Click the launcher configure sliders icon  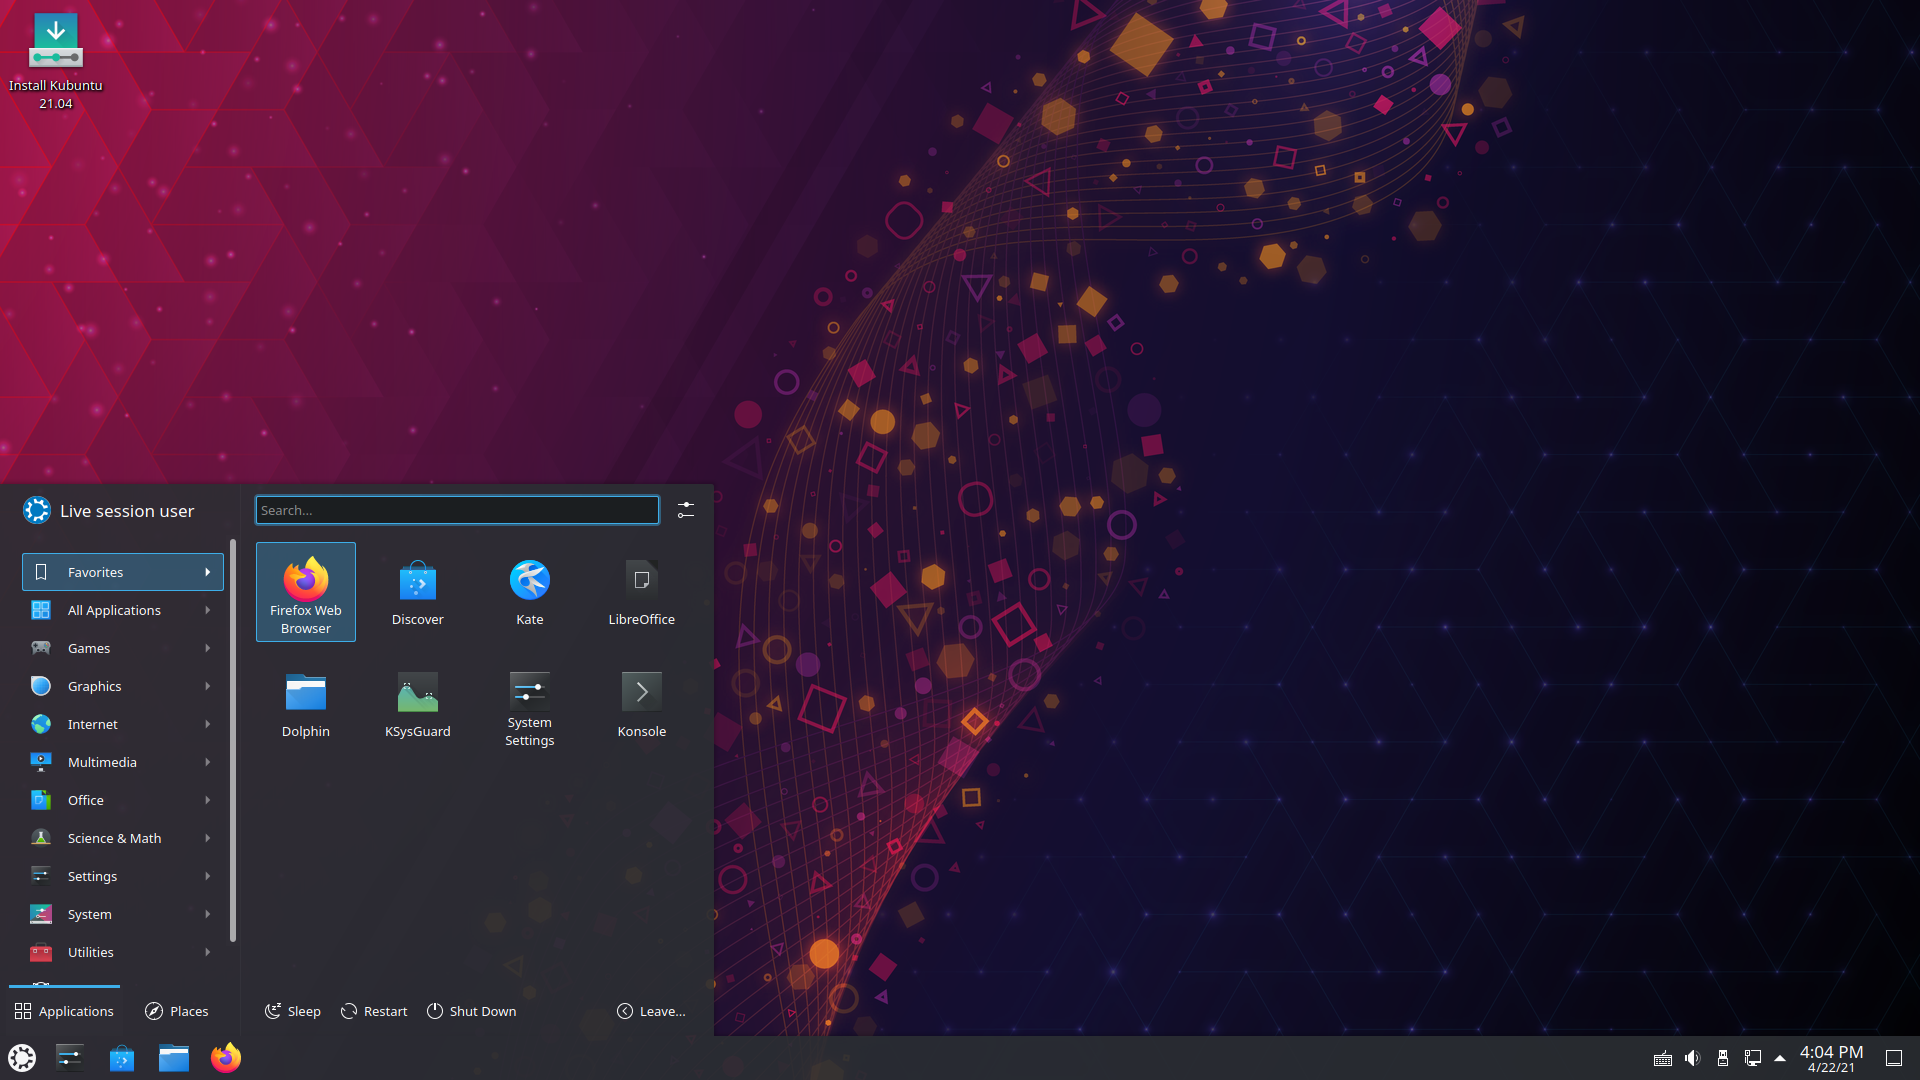point(686,510)
